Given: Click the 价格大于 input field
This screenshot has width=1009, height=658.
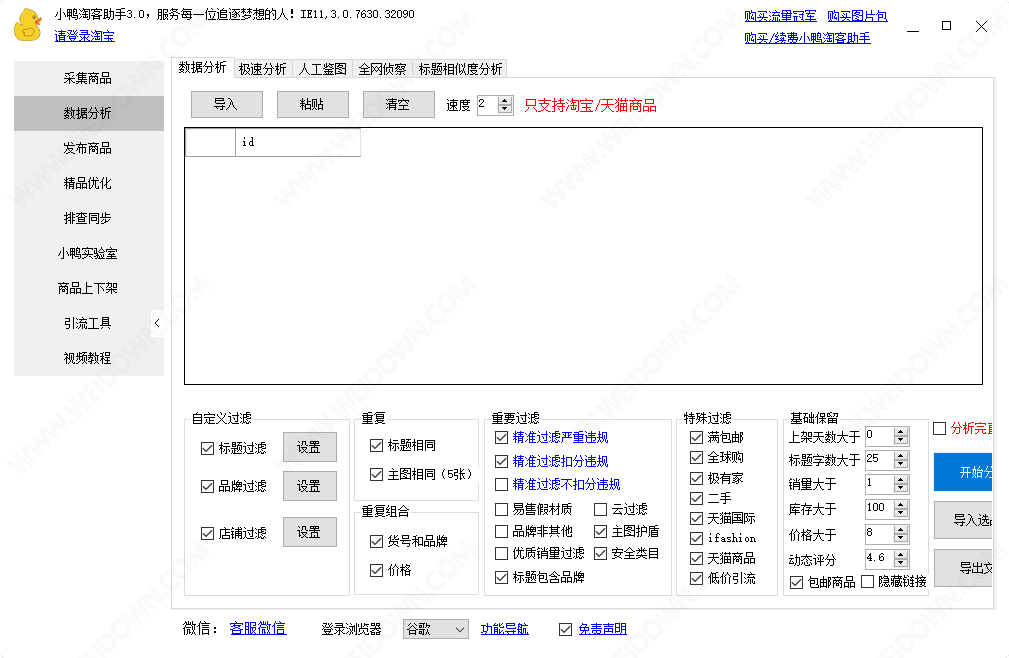Looking at the screenshot, I should 878,533.
